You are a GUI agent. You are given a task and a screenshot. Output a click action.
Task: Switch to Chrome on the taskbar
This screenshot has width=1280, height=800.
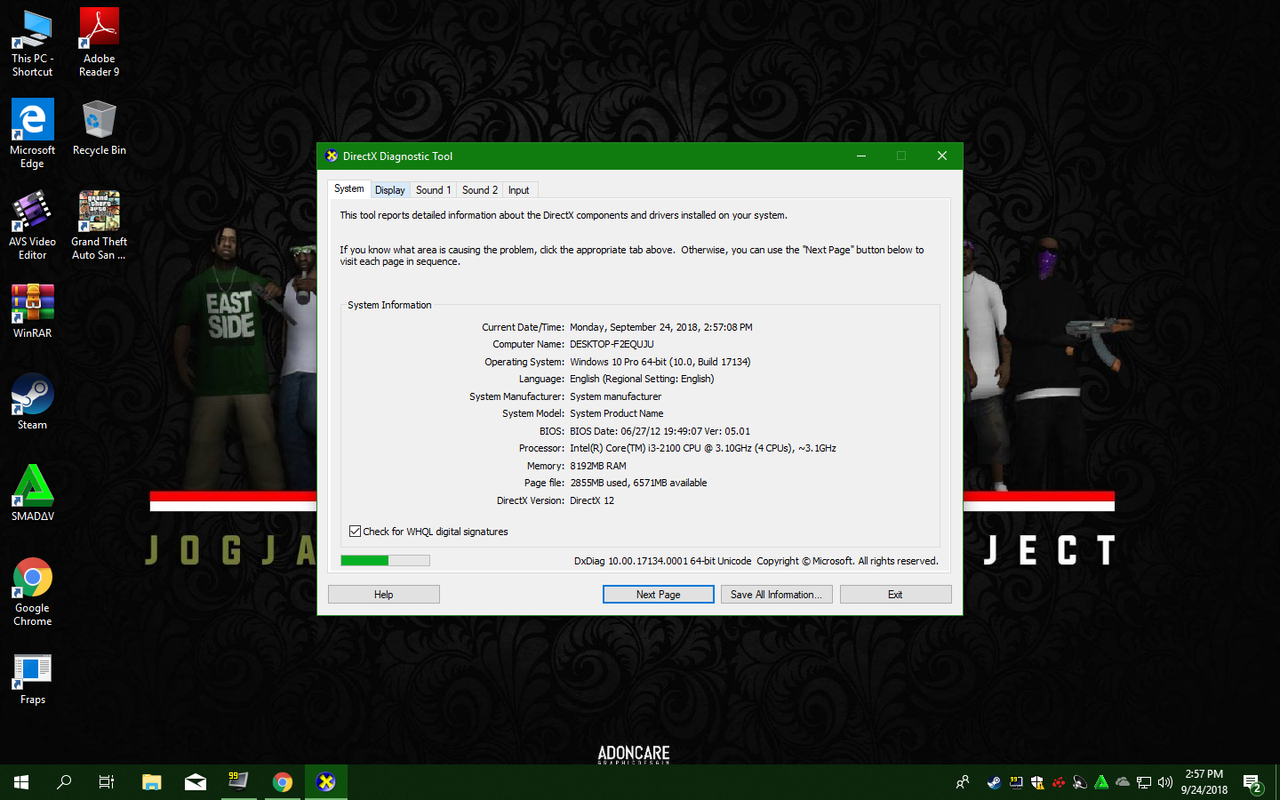(282, 782)
